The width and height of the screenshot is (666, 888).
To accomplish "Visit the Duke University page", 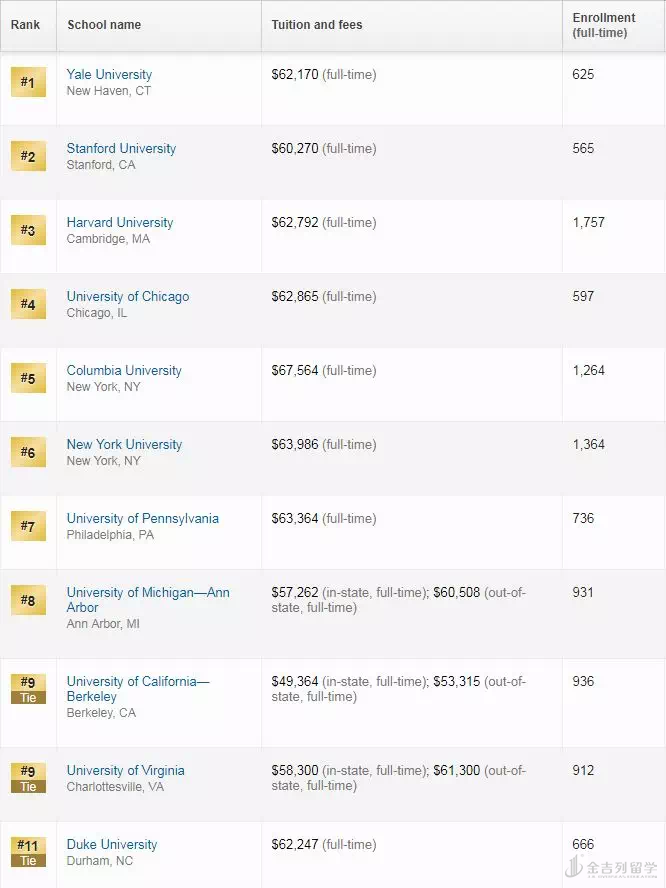I will coord(112,845).
